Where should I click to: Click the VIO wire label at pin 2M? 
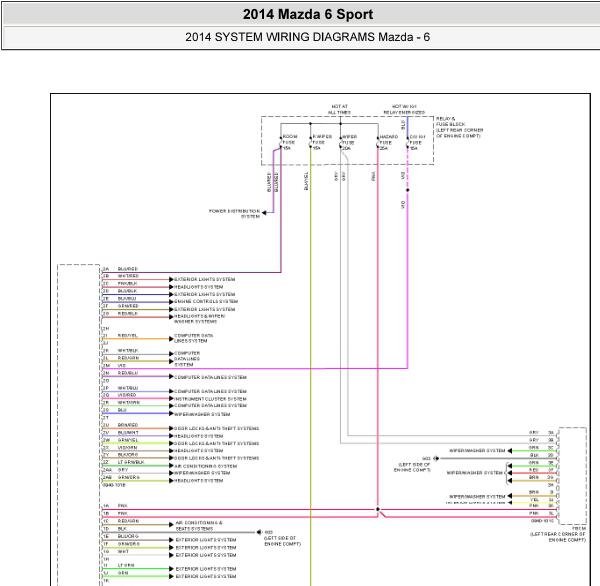click(x=122, y=366)
